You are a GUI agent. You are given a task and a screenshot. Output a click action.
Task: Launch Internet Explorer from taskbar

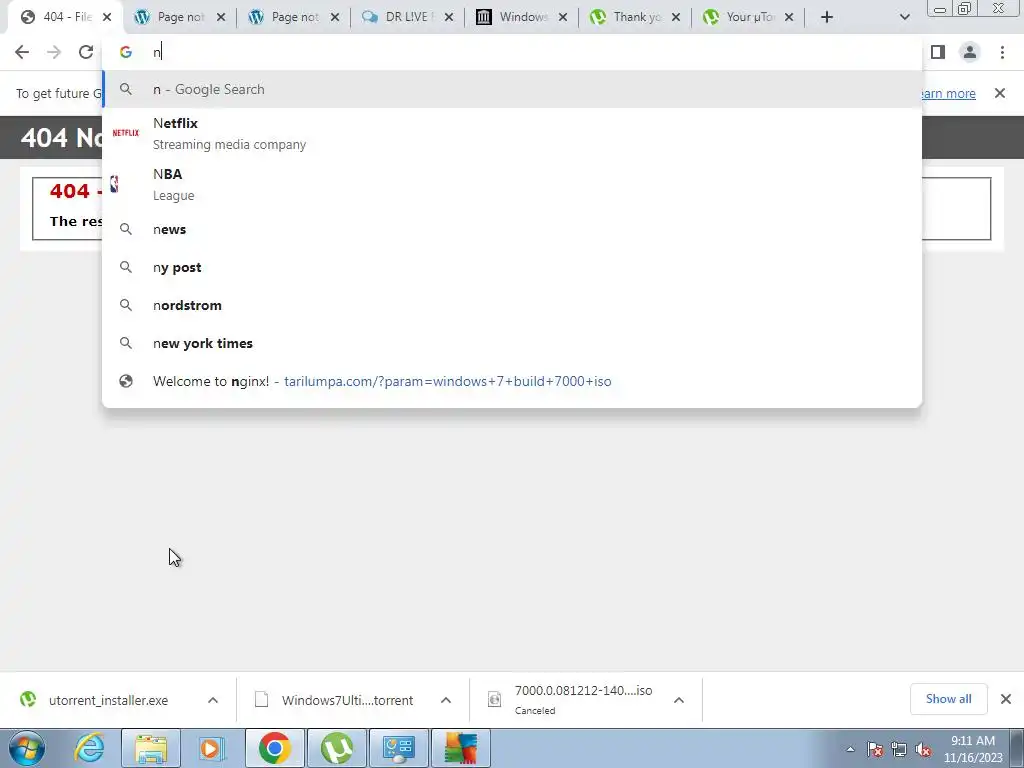pos(89,748)
